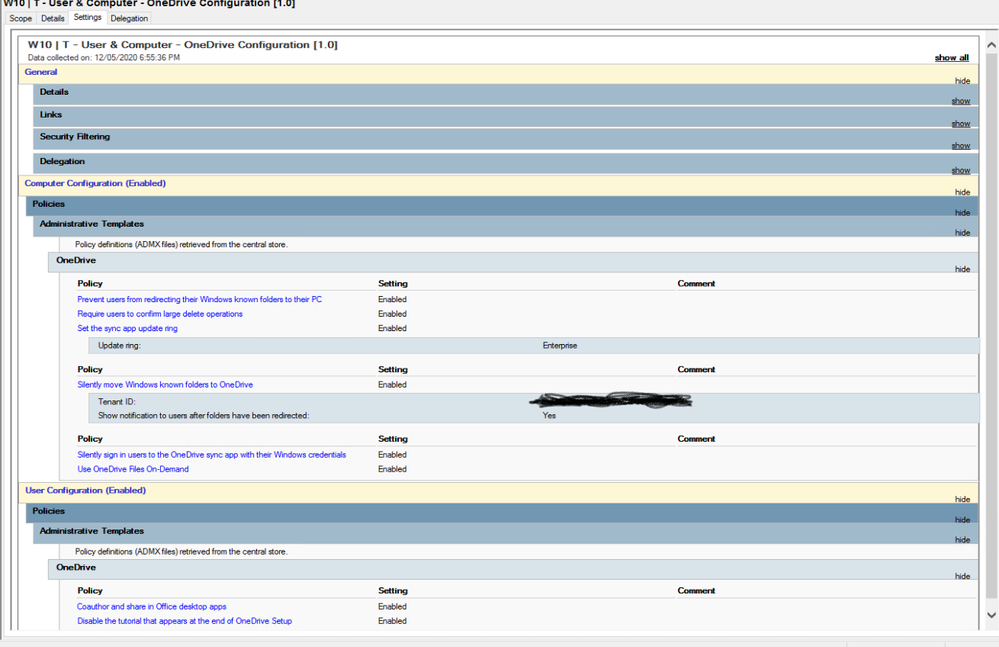Show the Delegation subsection
This screenshot has height=647, width=999.
click(961, 171)
